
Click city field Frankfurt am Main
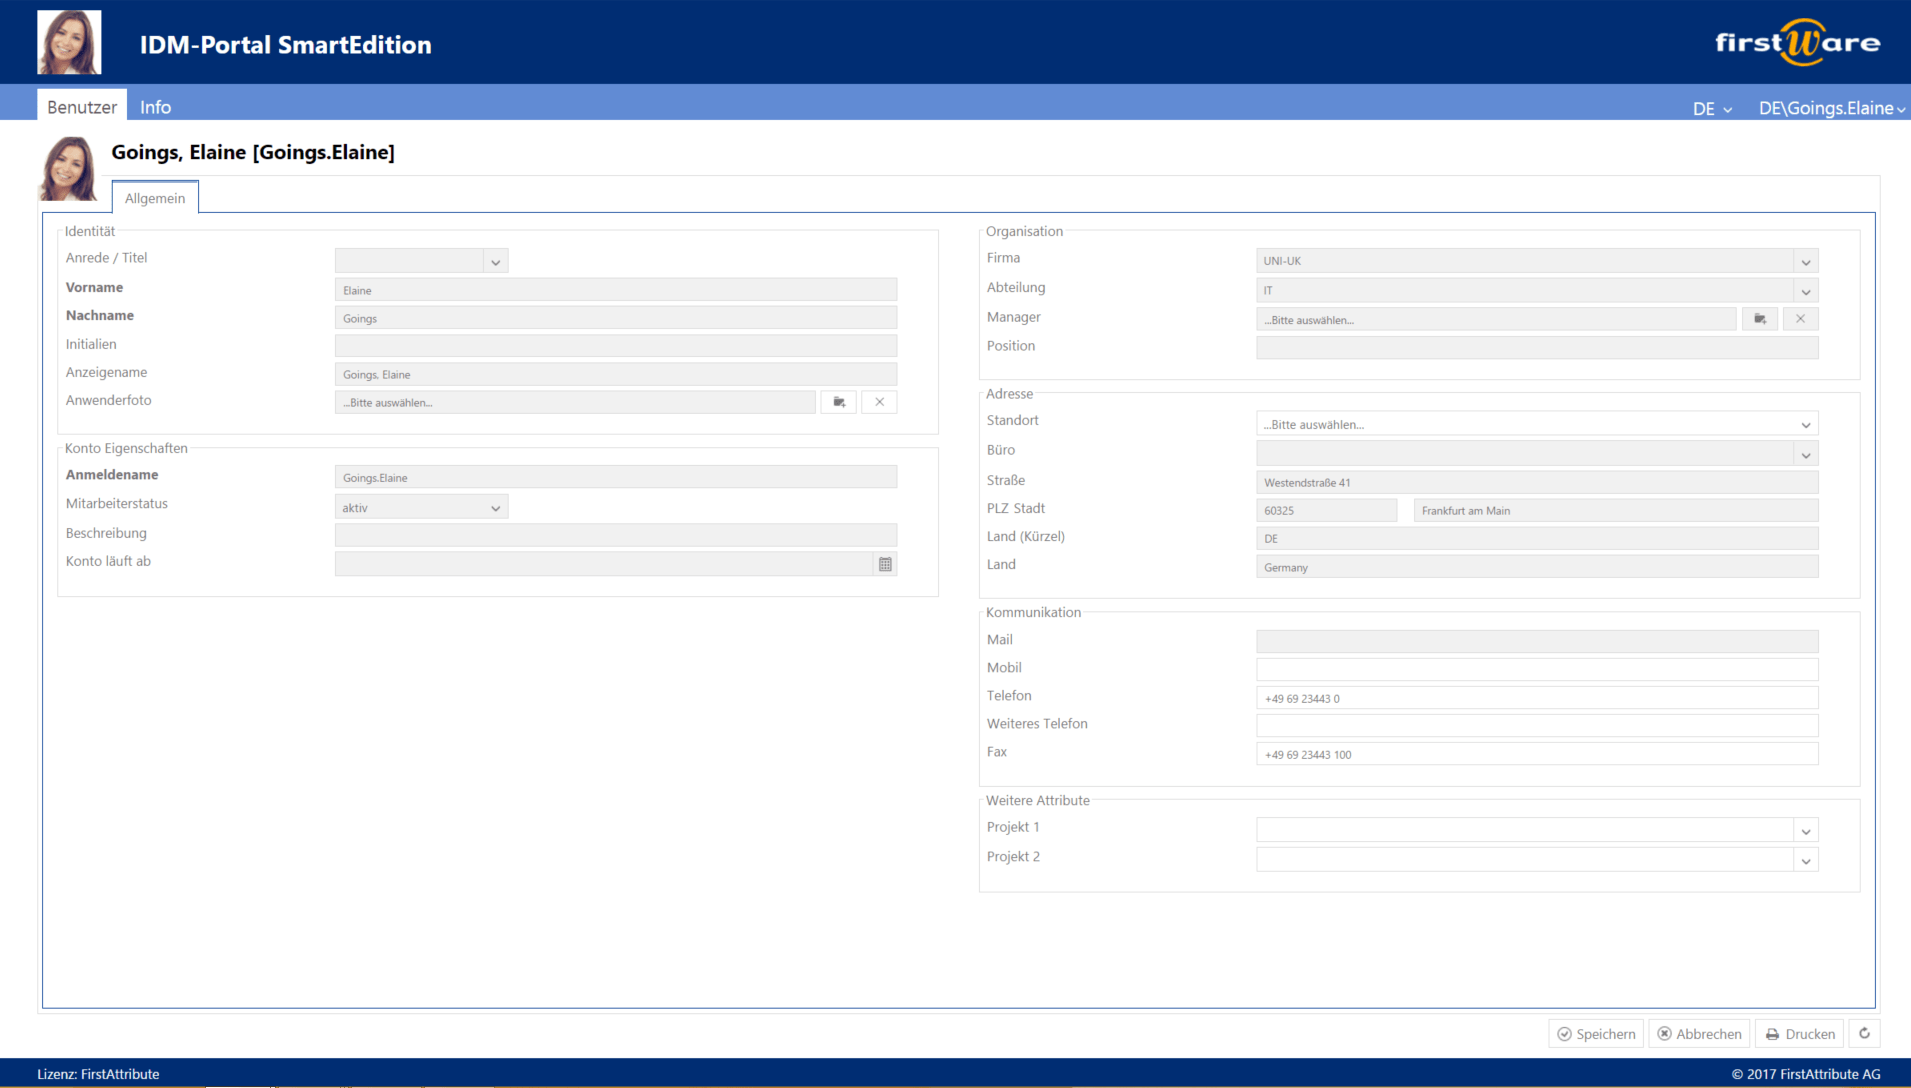pyautogui.click(x=1616, y=510)
